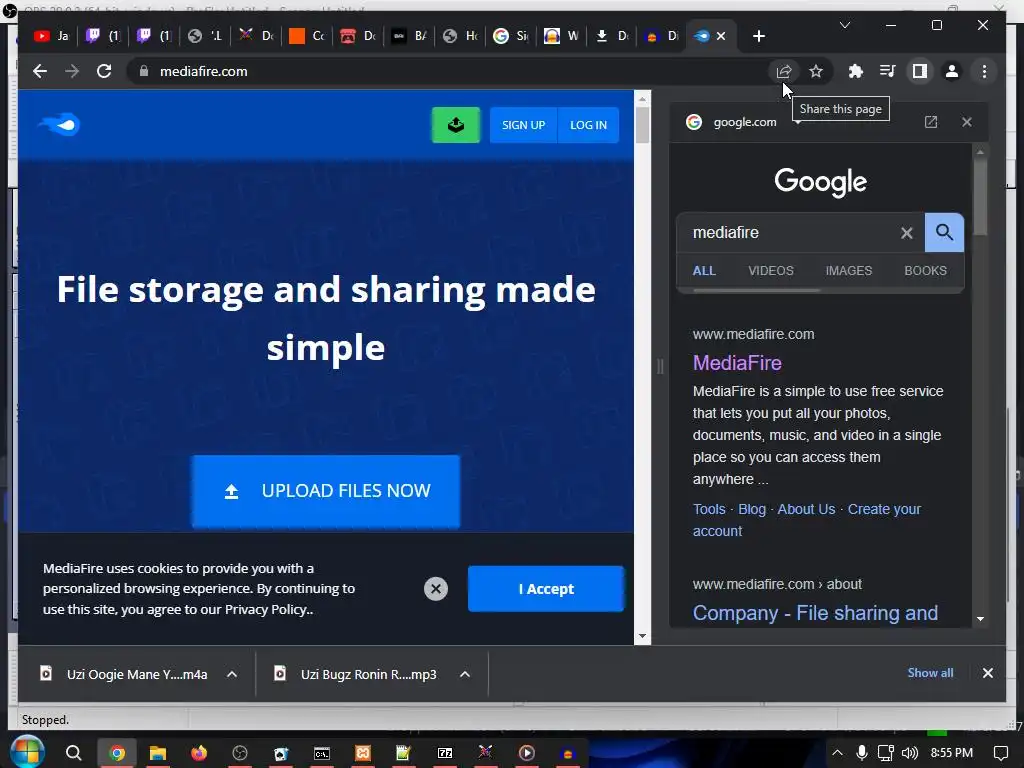Switch to the YouTube tab

[52, 36]
